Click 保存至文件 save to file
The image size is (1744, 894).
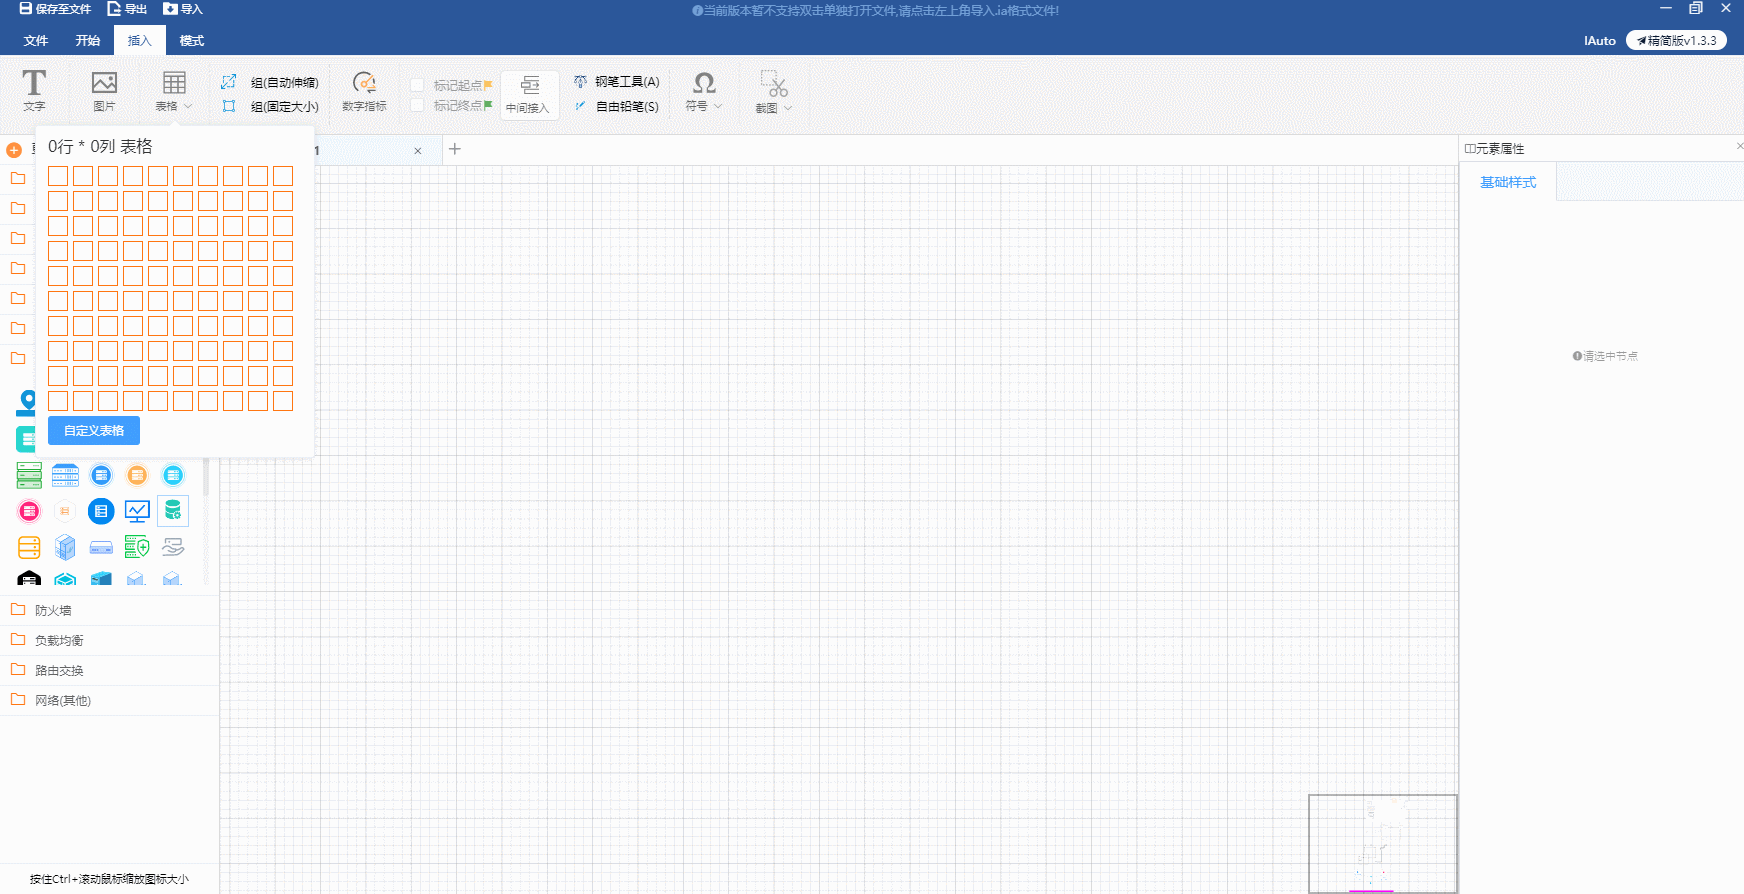click(55, 9)
